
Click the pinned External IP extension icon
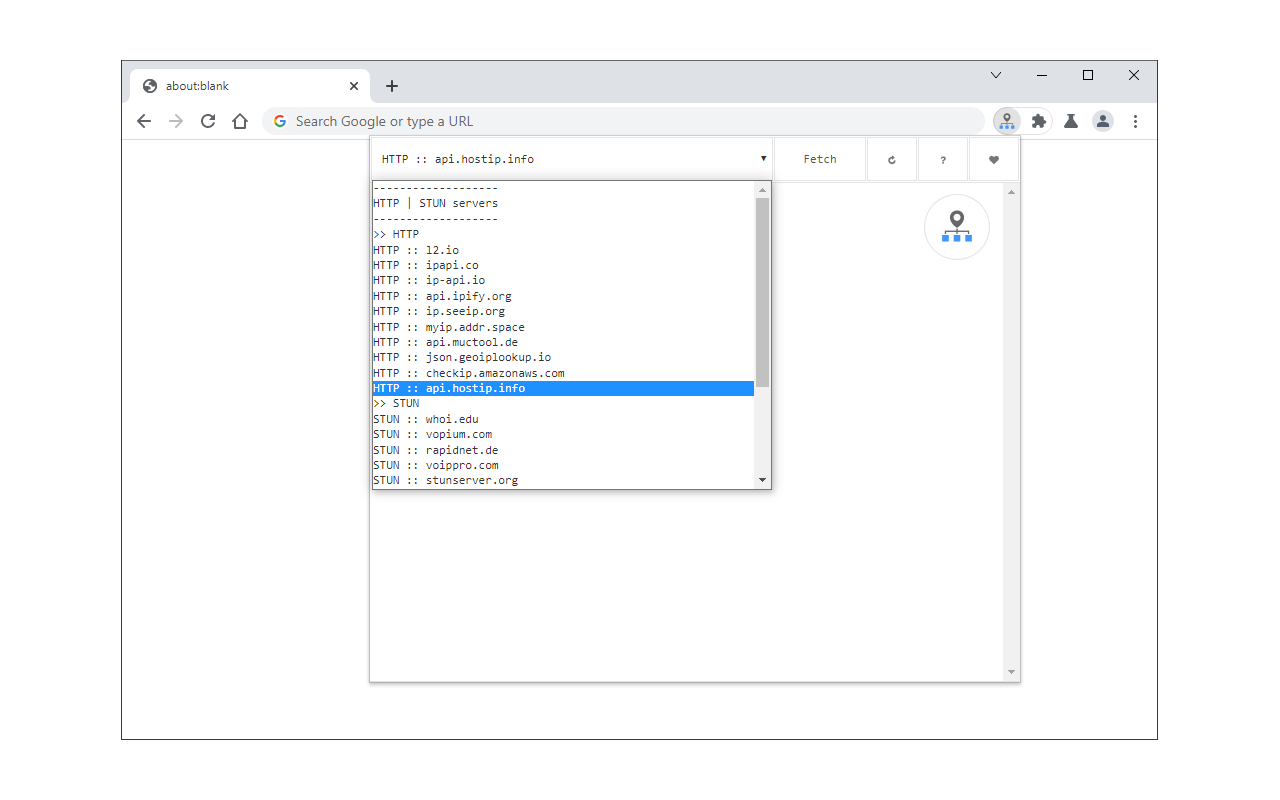1007,120
